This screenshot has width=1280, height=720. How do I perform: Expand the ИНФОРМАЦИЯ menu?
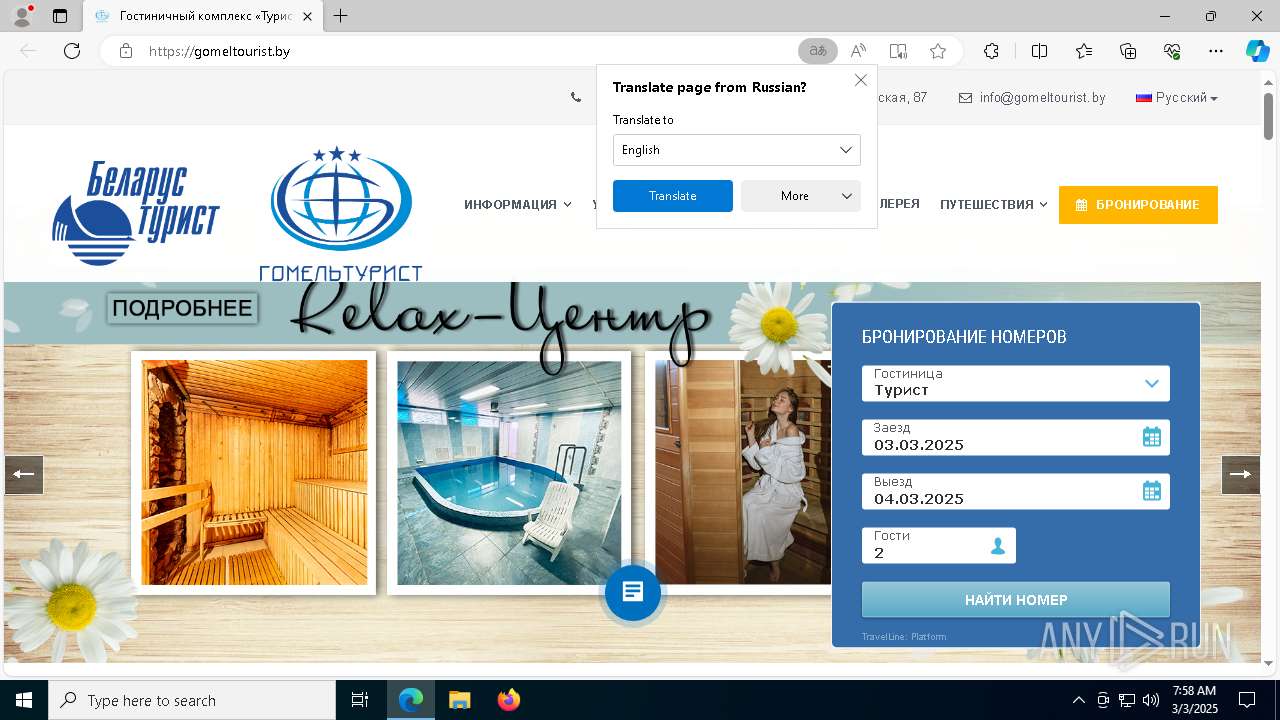click(518, 204)
